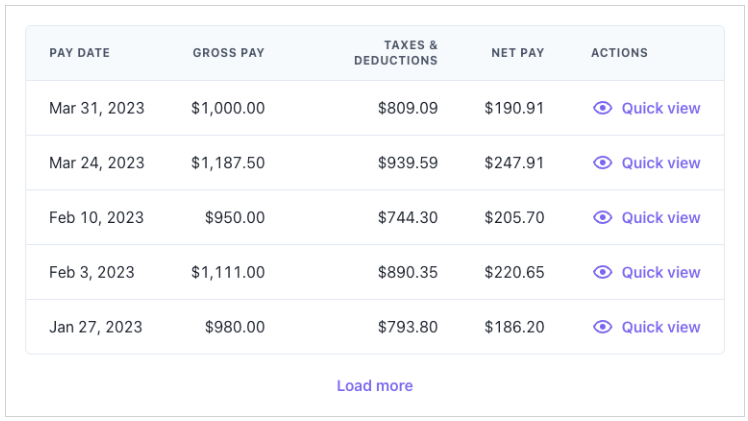Image resolution: width=748 pixels, height=421 pixels.
Task: Click the Net Pay column header
Action: (x=517, y=53)
